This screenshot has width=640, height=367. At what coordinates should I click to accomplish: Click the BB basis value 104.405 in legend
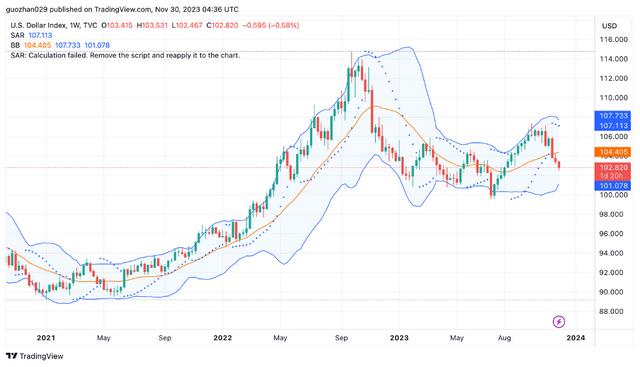coord(37,45)
